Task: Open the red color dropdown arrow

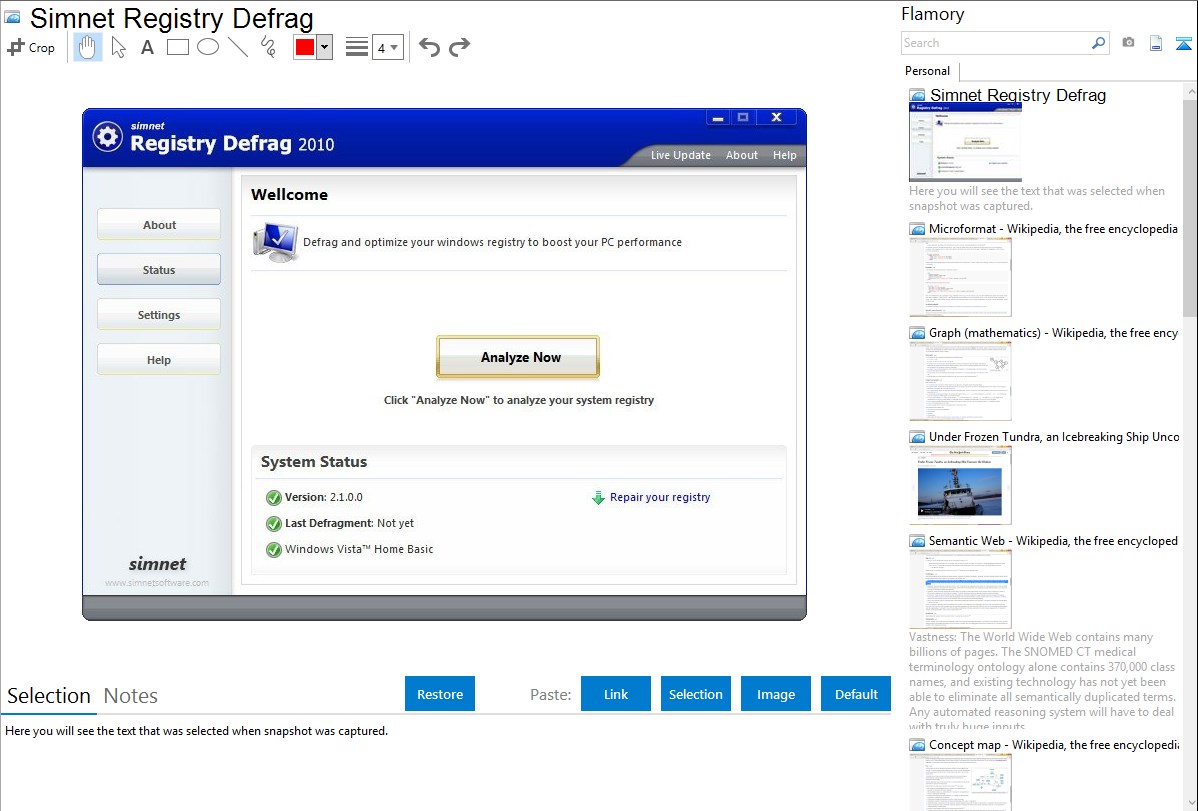Action: [324, 47]
